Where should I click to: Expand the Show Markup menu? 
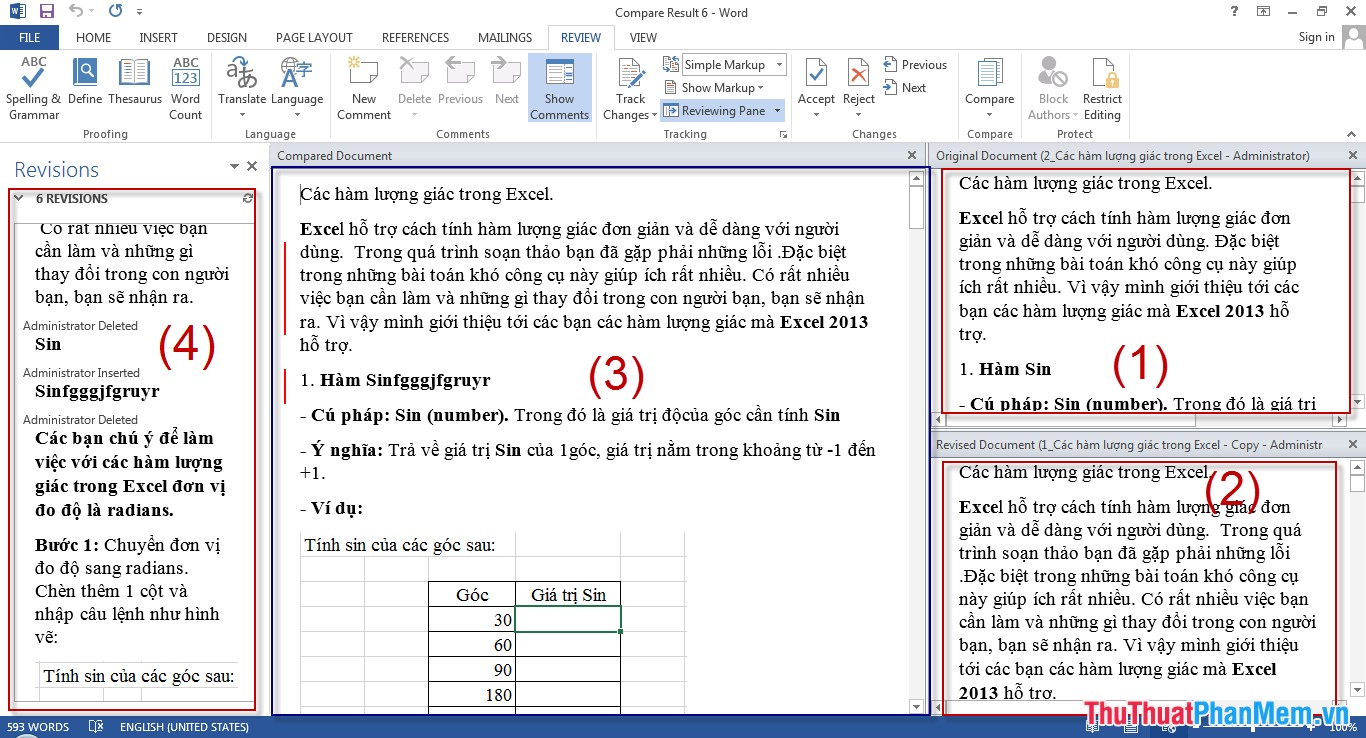tap(722, 88)
